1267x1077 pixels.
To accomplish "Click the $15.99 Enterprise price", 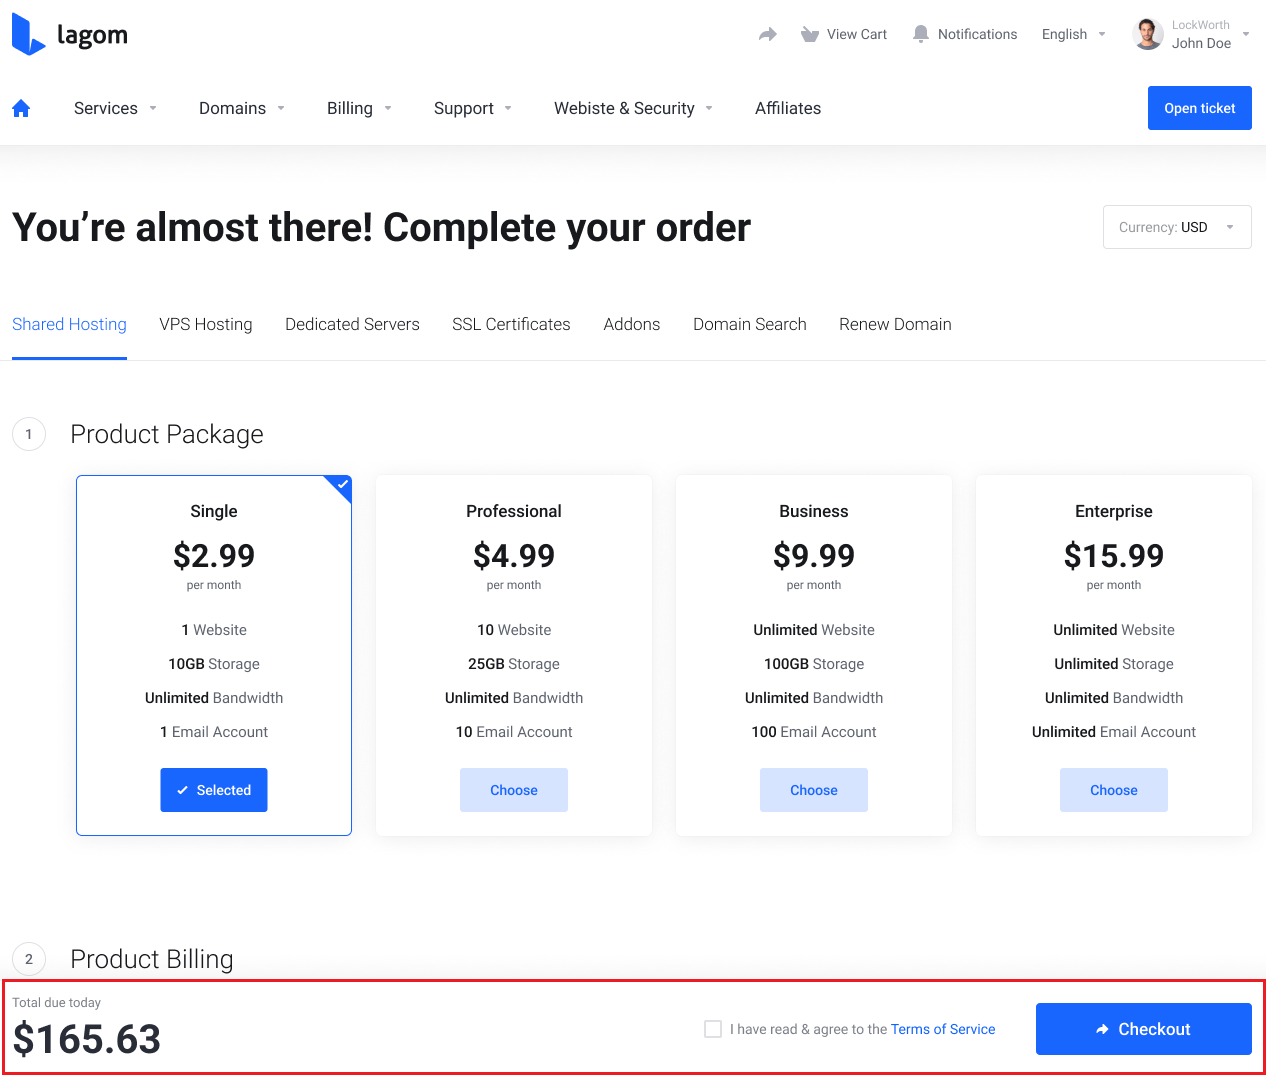I will click(1114, 555).
